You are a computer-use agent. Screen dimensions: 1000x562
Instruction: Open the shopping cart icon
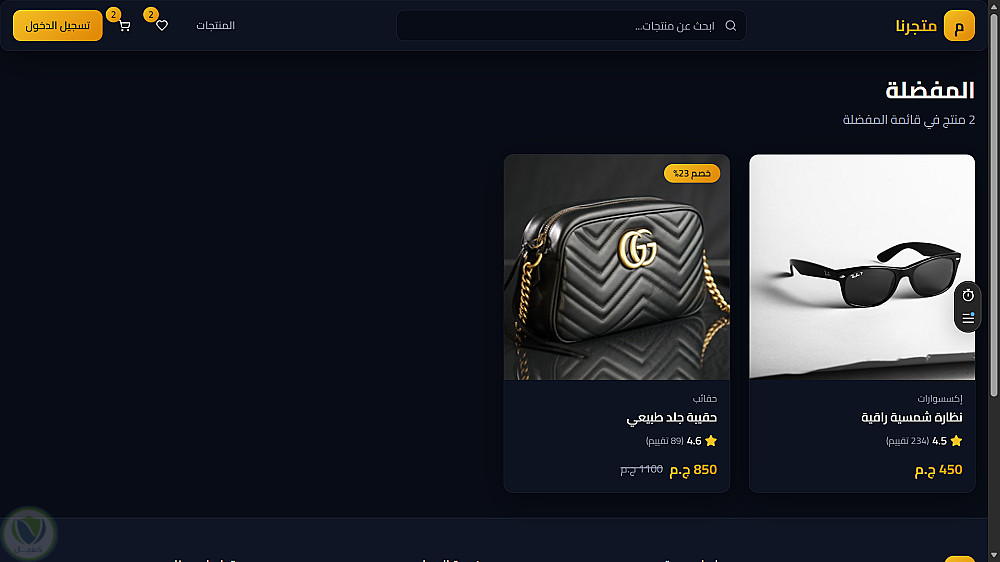tap(124, 26)
